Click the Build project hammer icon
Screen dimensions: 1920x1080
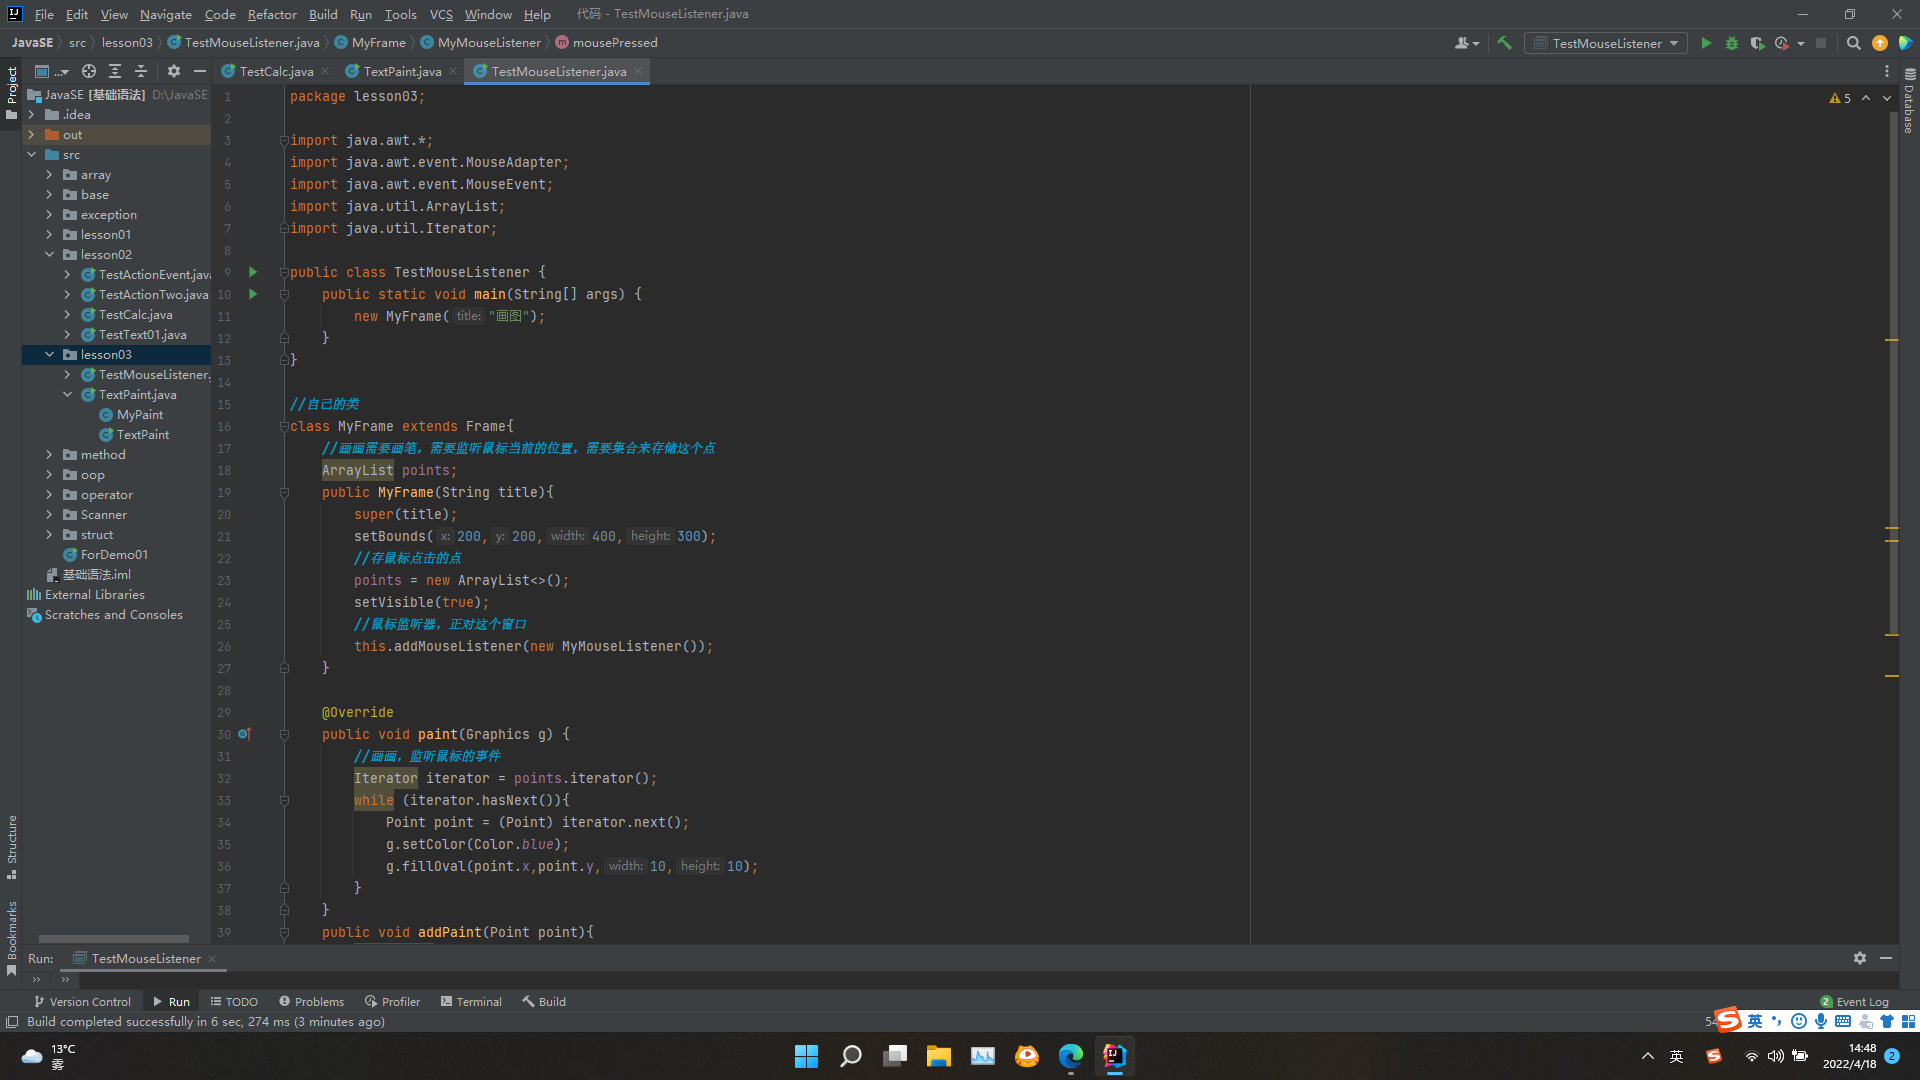1504,43
